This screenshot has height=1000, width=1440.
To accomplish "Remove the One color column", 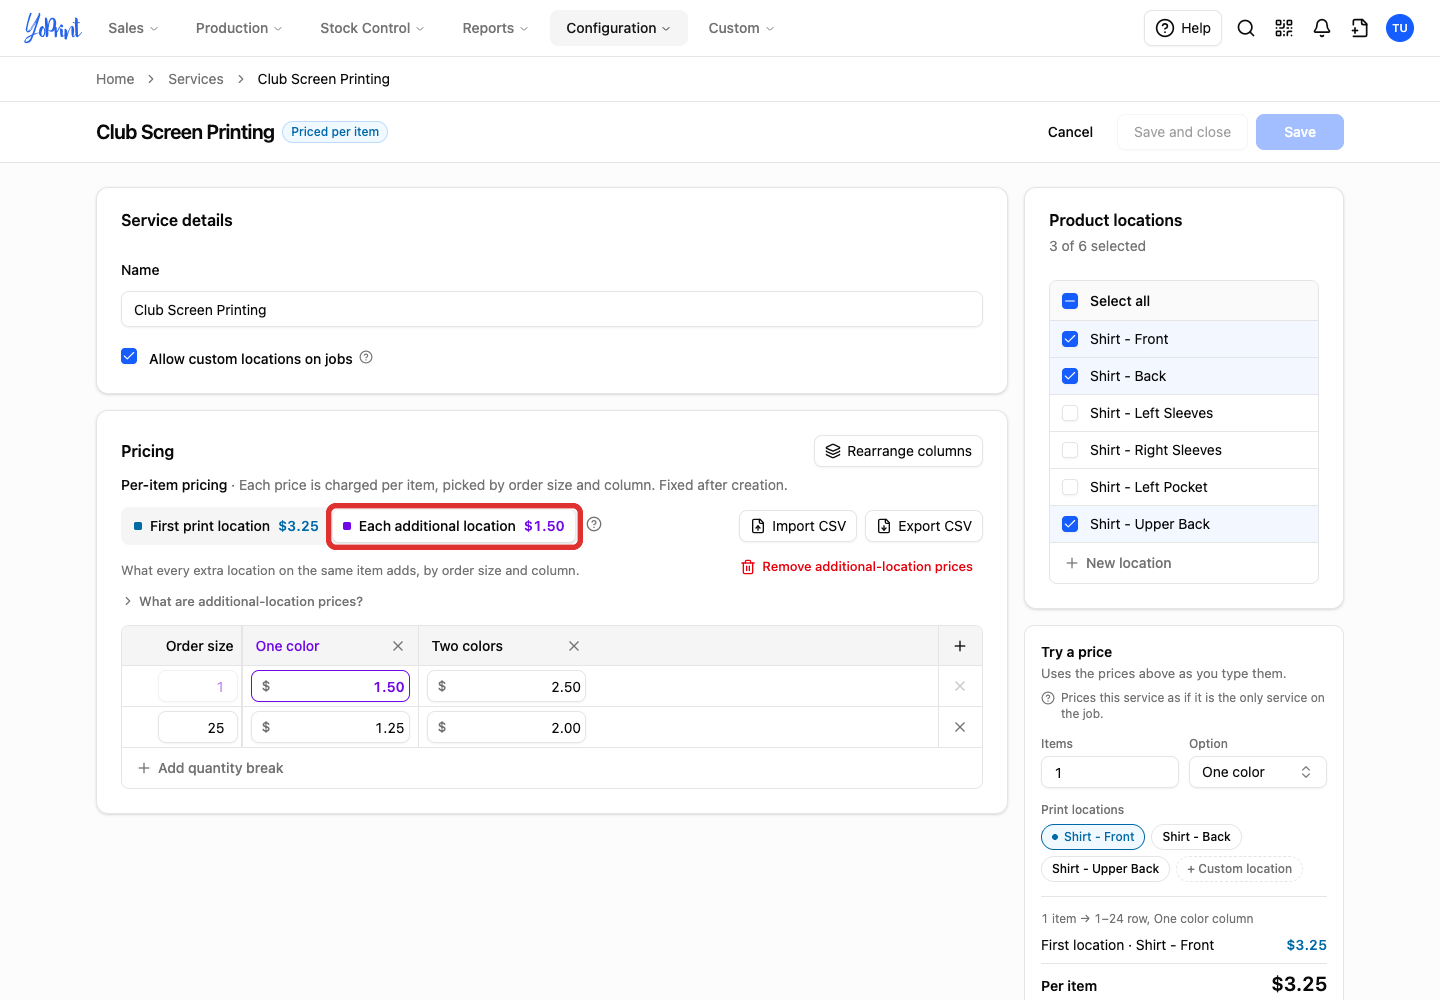I will (x=398, y=646).
